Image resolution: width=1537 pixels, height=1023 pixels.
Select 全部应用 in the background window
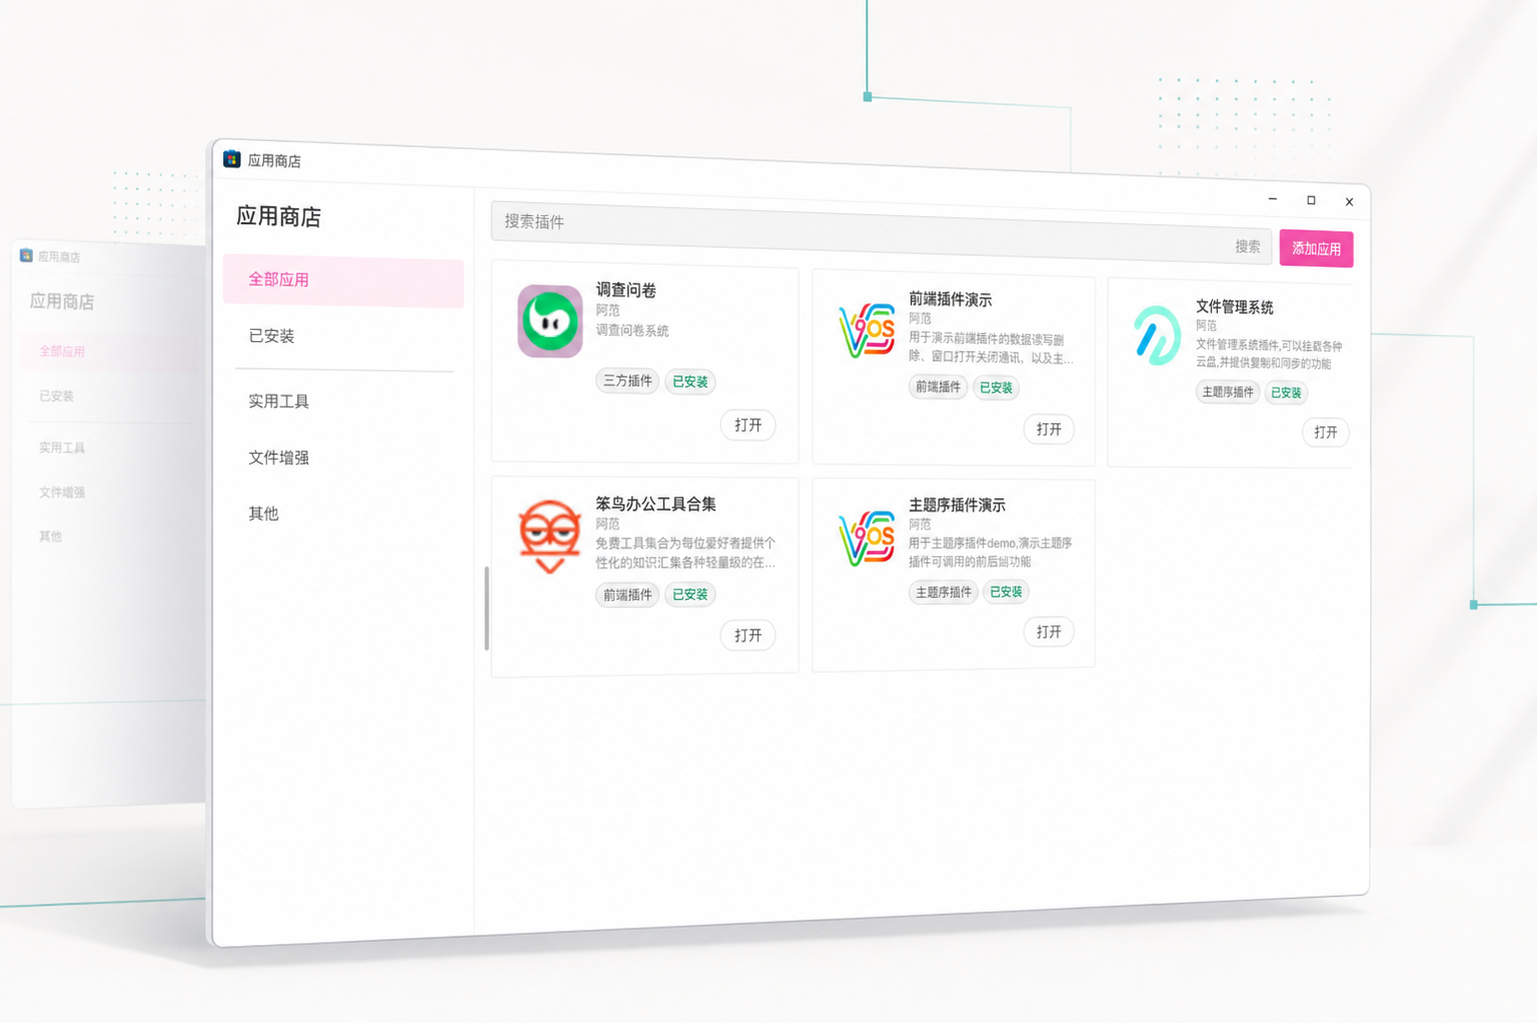(x=62, y=351)
